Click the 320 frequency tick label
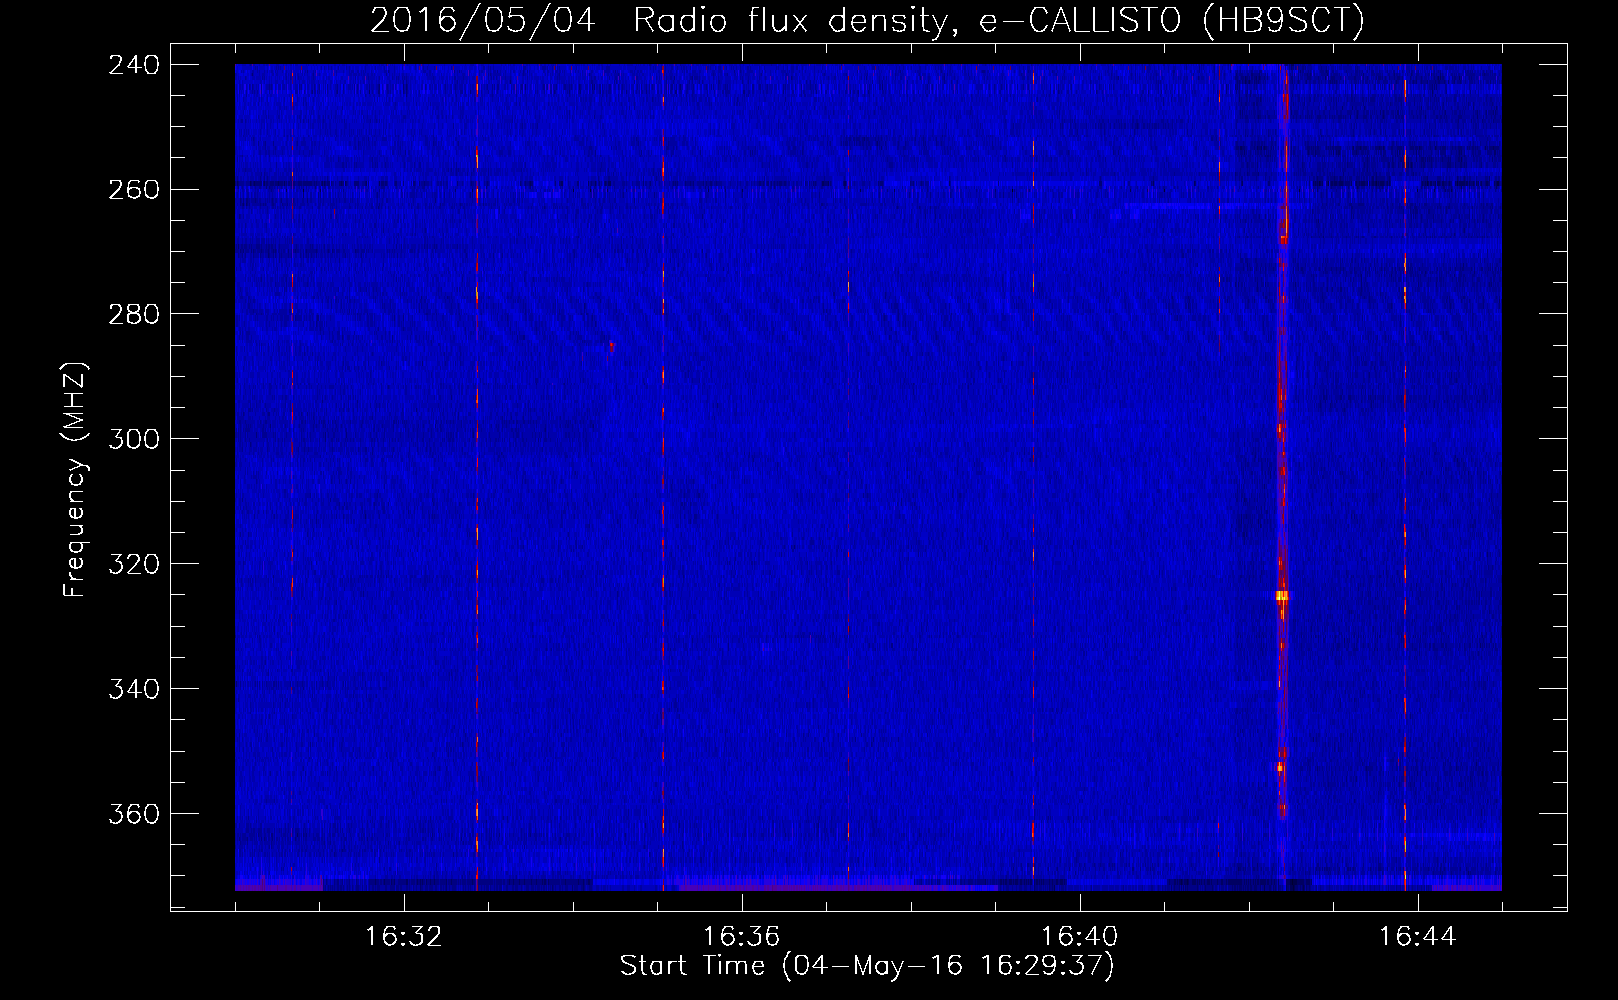 [x=133, y=564]
